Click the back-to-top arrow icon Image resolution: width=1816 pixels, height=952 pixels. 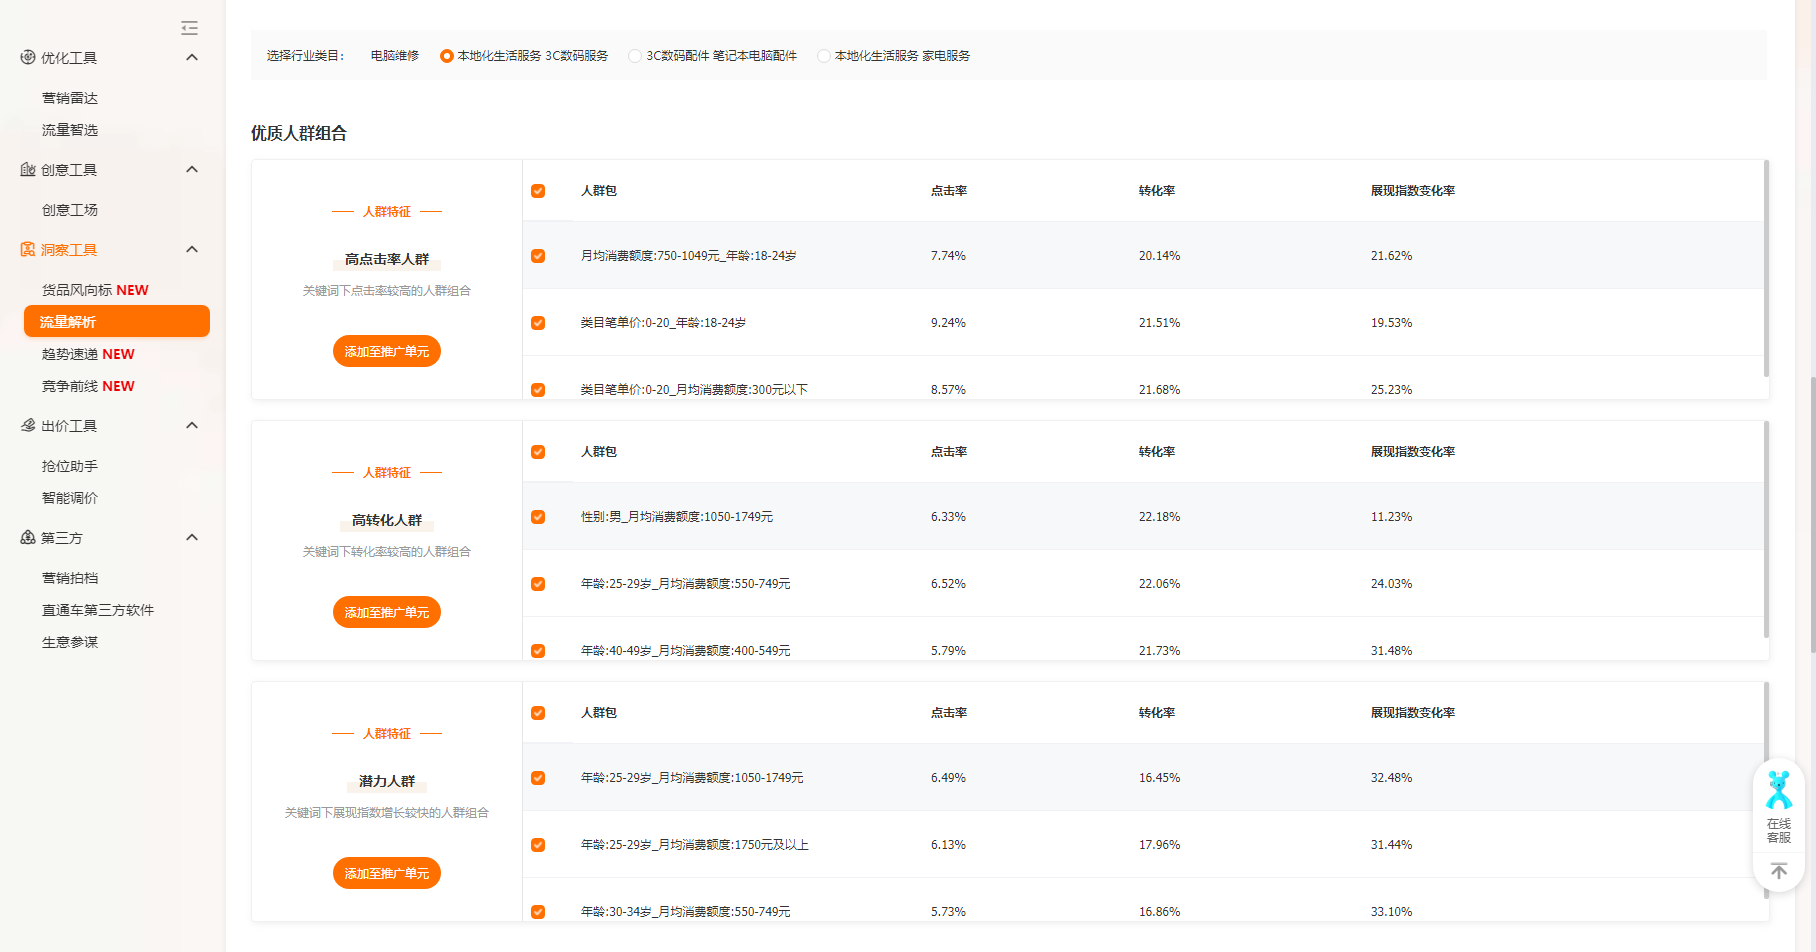point(1778,871)
